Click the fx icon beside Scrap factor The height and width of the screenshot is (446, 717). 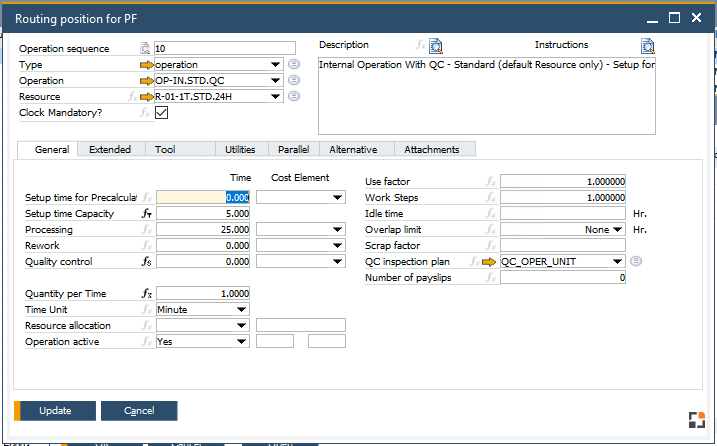tap(491, 246)
